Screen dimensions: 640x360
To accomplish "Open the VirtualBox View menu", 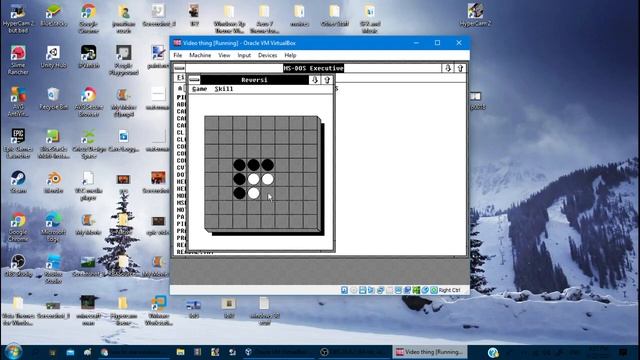I will pyautogui.click(x=224, y=55).
